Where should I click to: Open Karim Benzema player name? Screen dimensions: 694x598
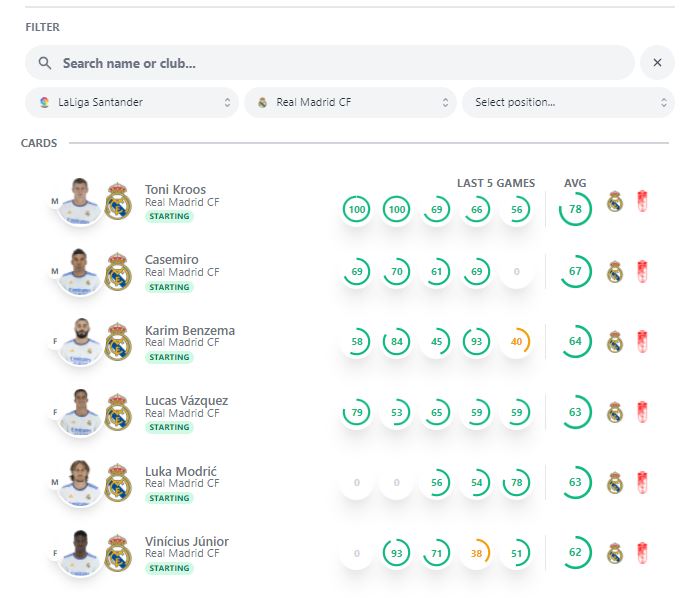tap(190, 330)
